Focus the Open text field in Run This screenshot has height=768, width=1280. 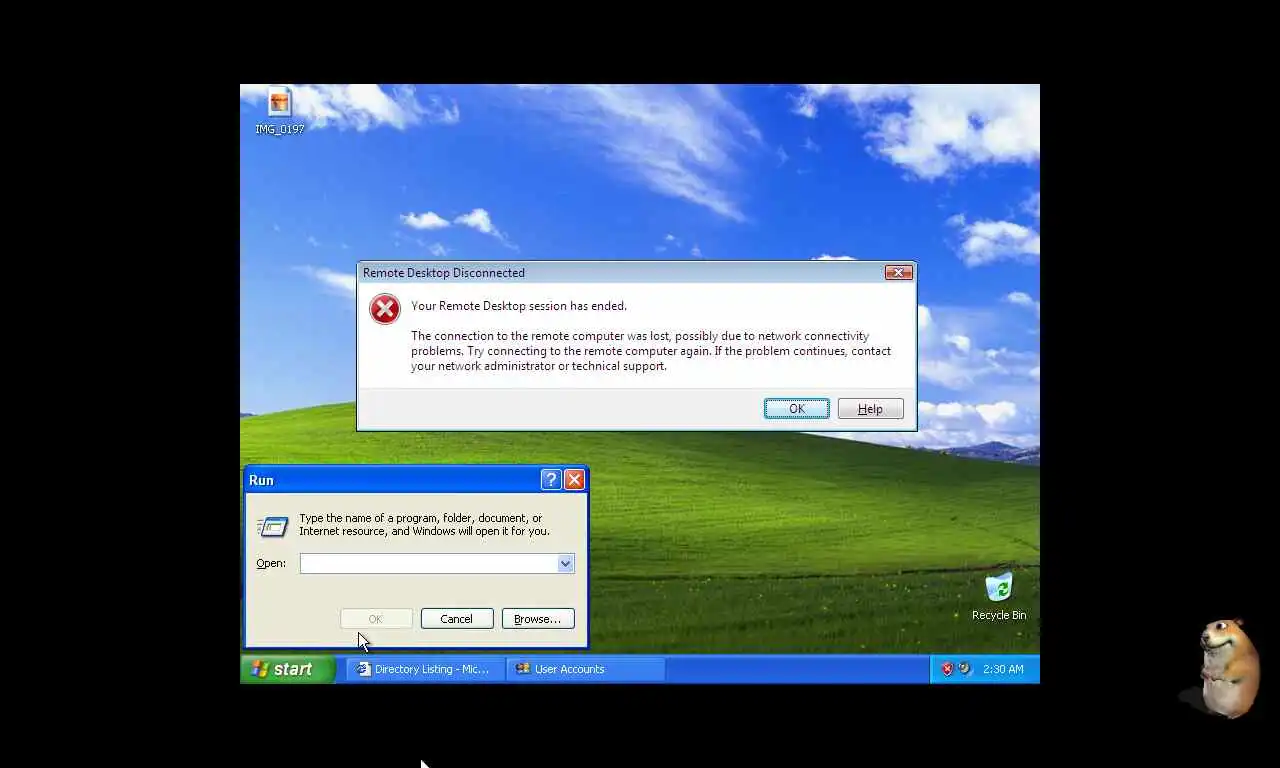(429, 563)
